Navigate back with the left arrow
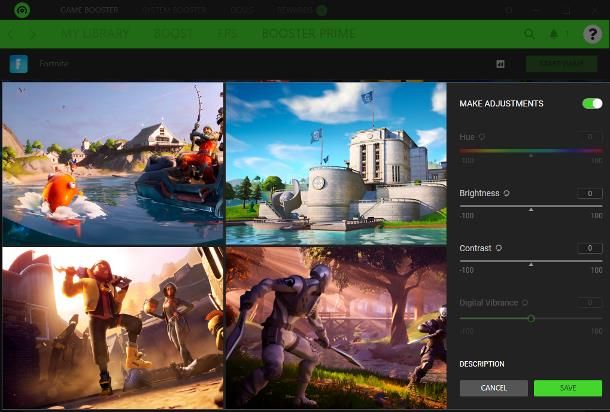 pyautogui.click(x=11, y=34)
